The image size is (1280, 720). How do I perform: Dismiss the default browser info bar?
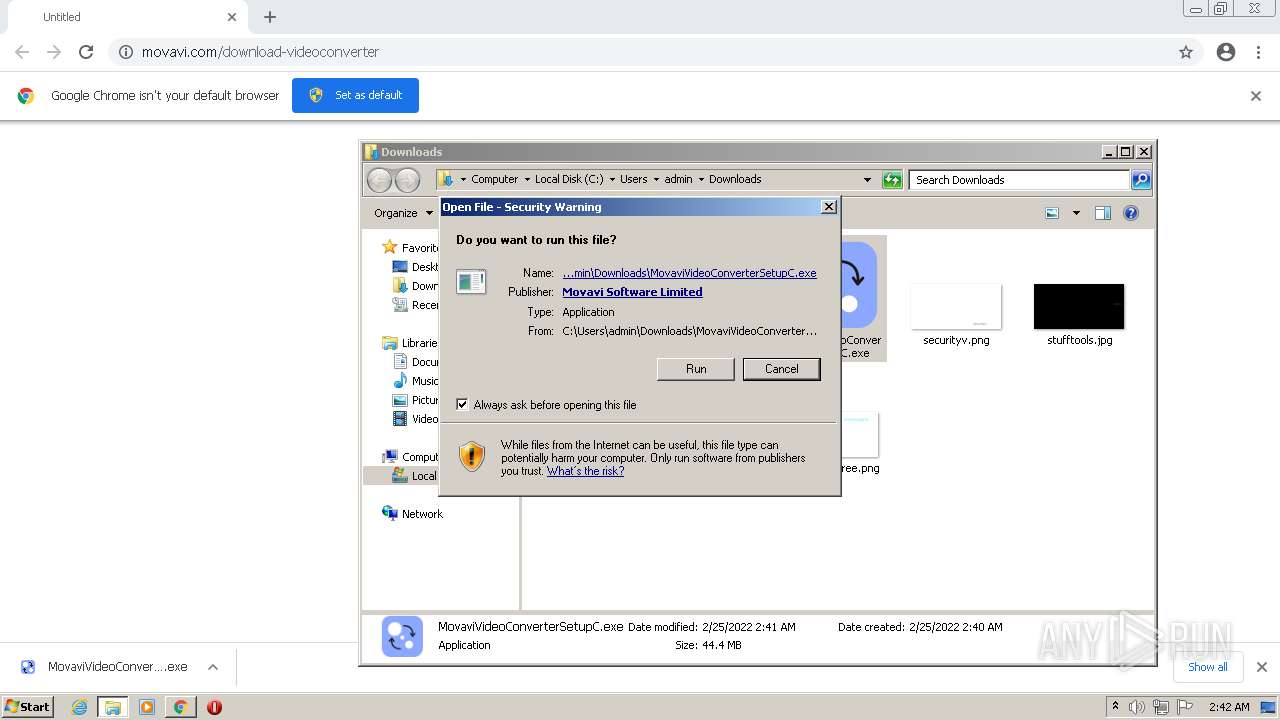tap(1256, 96)
